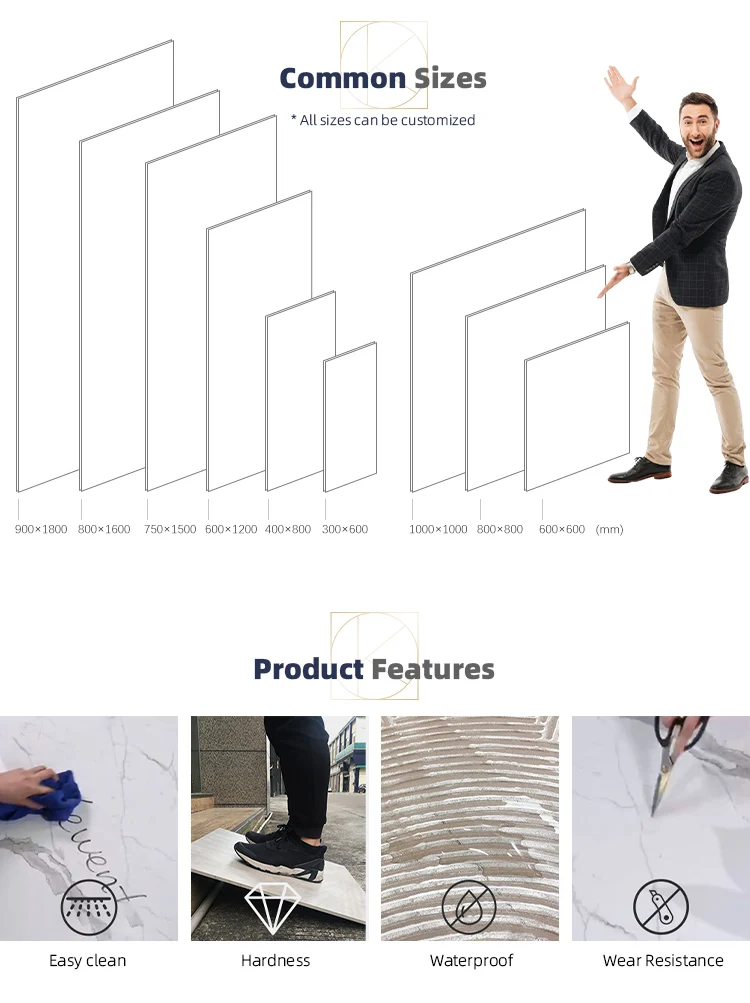
Task: Select the 900×1800 size label
Action: coord(41,529)
